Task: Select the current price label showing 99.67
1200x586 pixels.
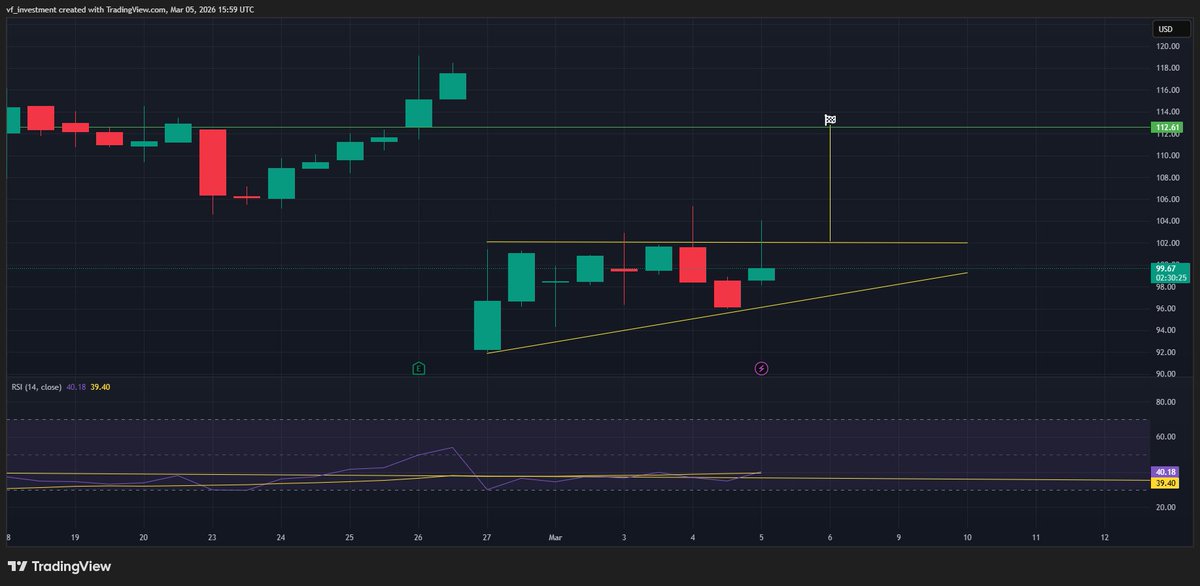Action: [1166, 269]
